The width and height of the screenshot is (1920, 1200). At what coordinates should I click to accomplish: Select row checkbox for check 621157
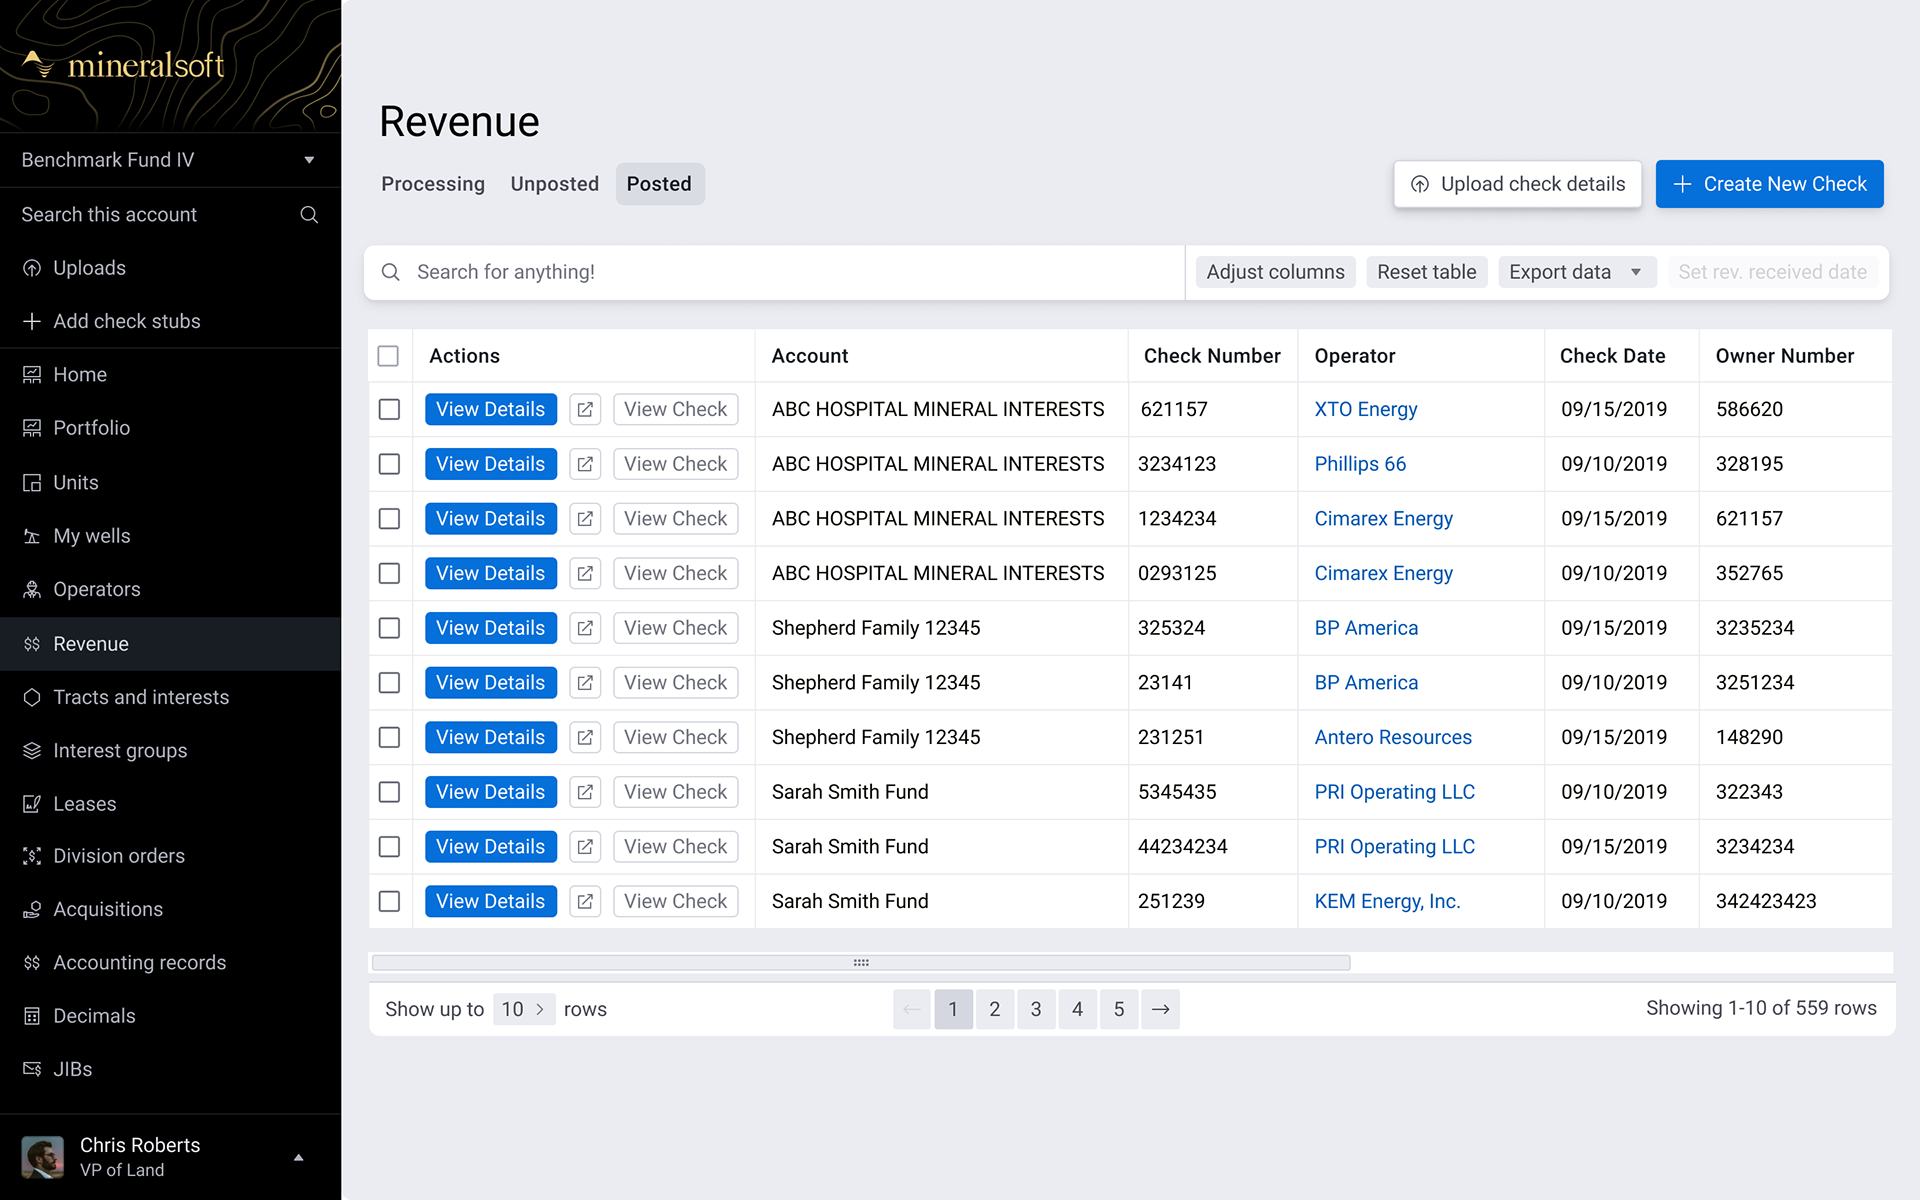tap(389, 410)
